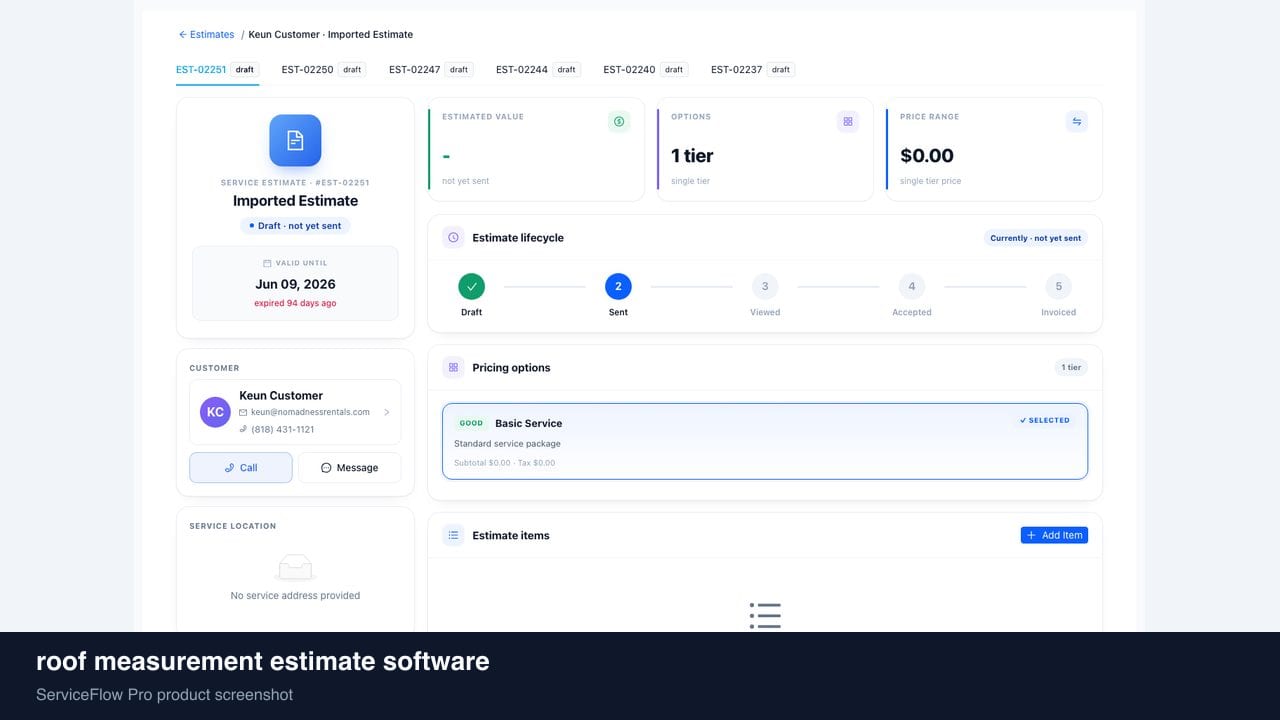This screenshot has width=1280, height=720.
Task: Open the EST-02250 tab
Action: pyautogui.click(x=324, y=70)
